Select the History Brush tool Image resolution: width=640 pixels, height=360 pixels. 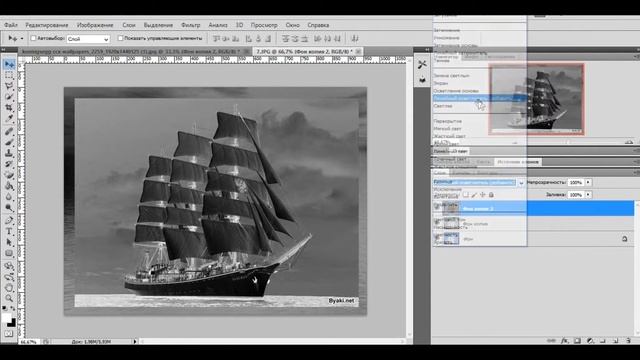(x=9, y=164)
